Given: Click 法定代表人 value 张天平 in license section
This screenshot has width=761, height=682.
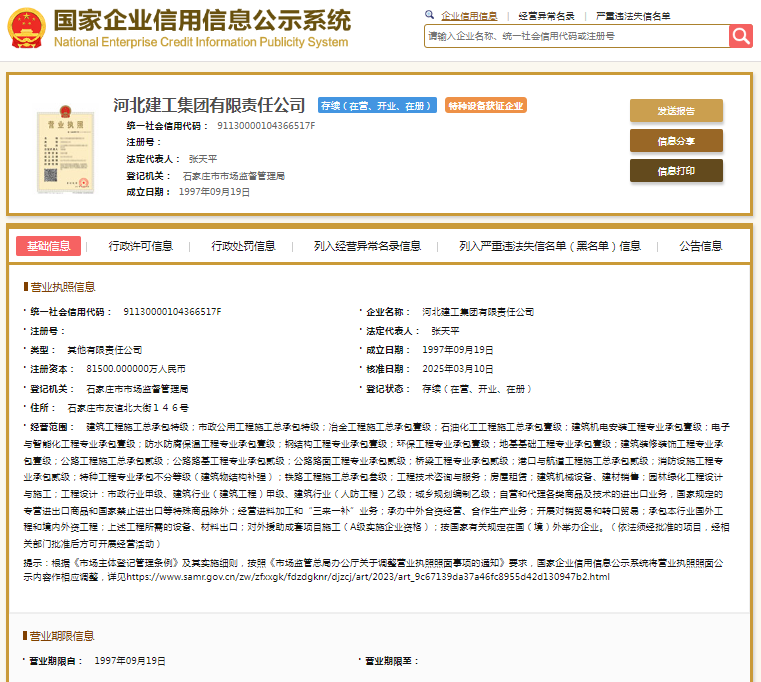Looking at the screenshot, I should (445, 331).
